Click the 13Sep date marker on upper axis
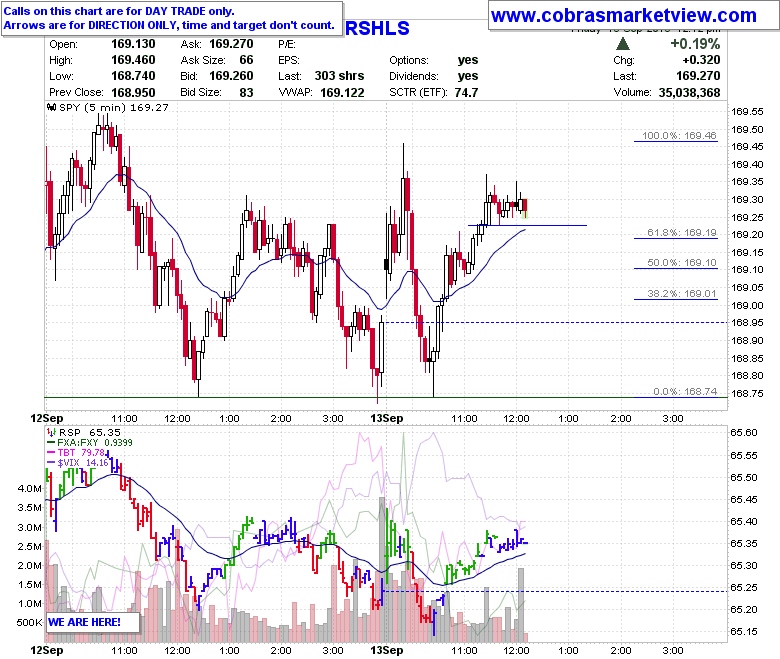The width and height of the screenshot is (780, 659). coord(387,418)
